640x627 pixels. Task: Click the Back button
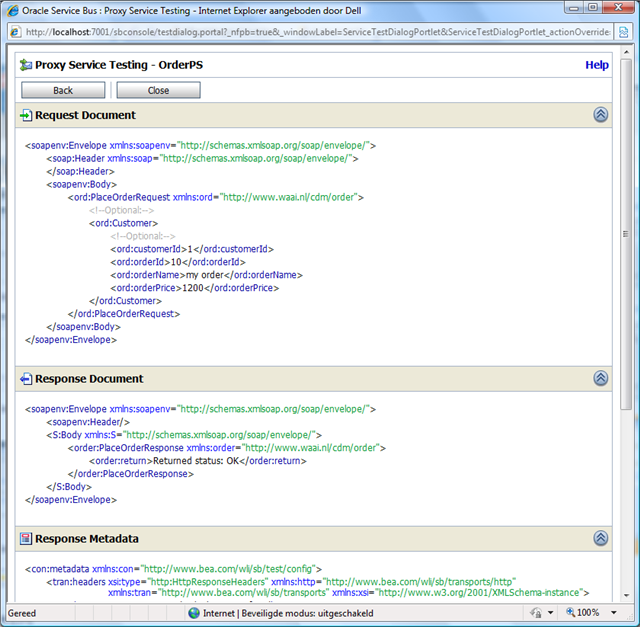(63, 90)
